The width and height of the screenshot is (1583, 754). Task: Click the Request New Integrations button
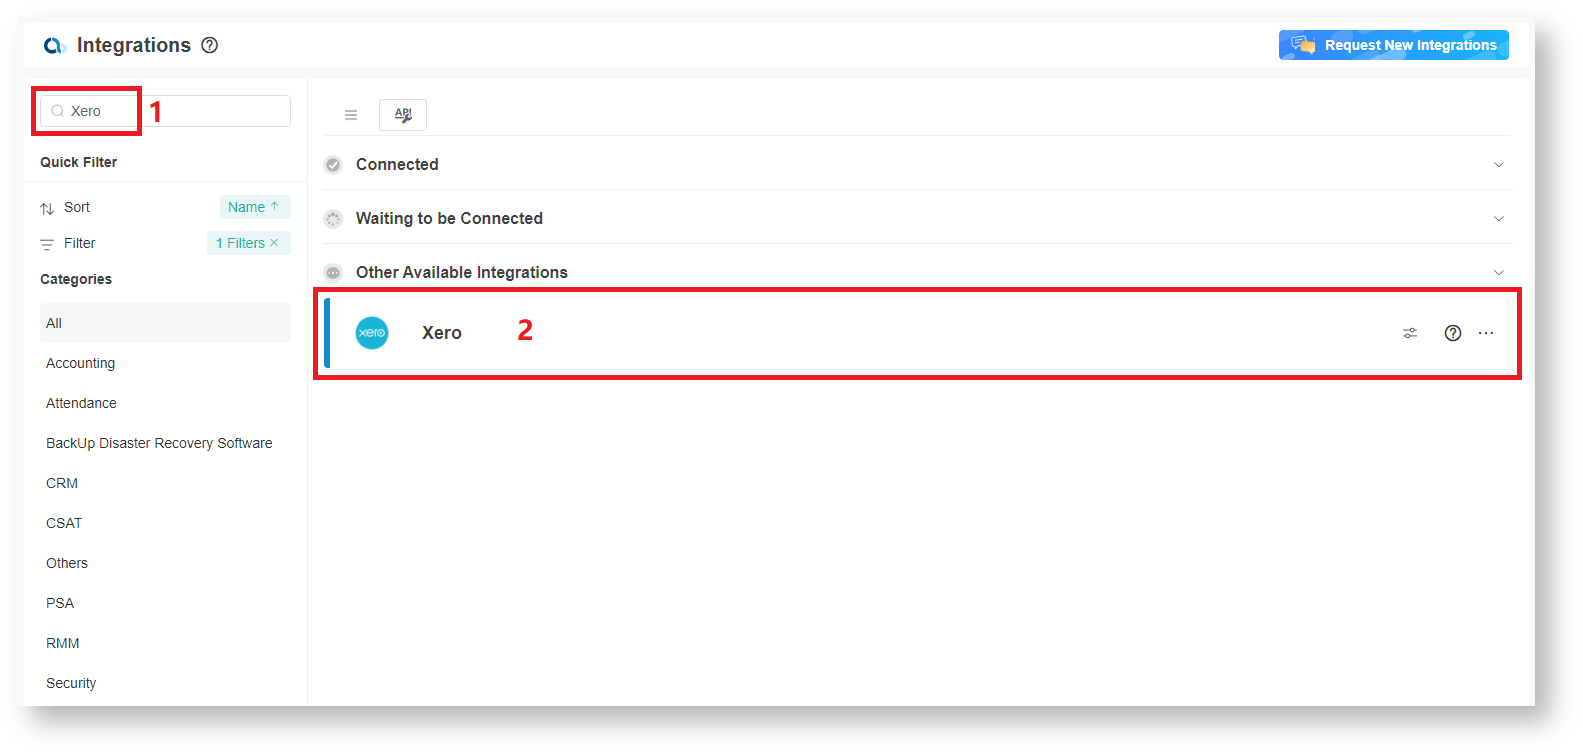click(1394, 44)
